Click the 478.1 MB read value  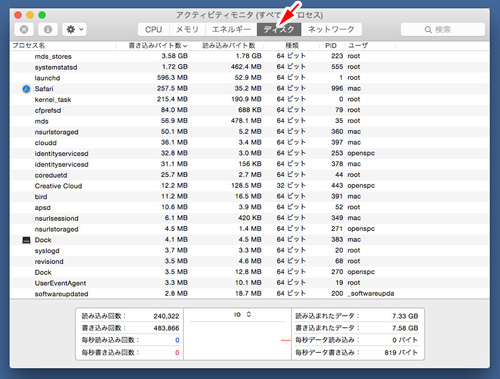coord(246,121)
